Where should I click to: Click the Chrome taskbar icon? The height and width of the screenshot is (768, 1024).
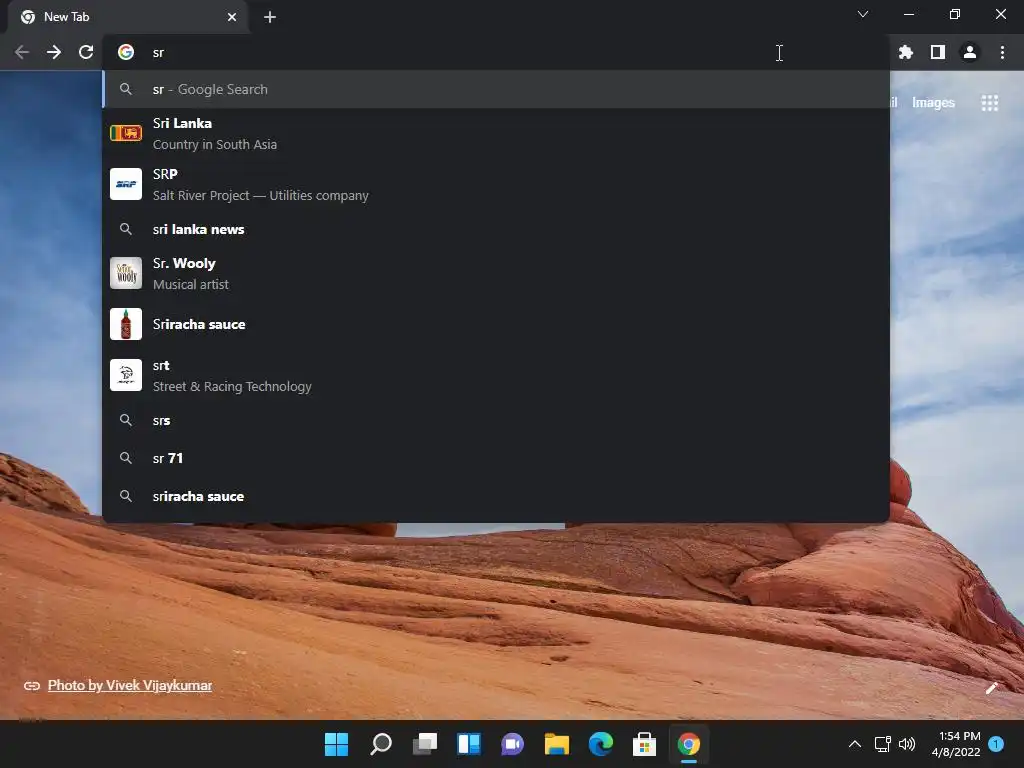click(x=689, y=744)
